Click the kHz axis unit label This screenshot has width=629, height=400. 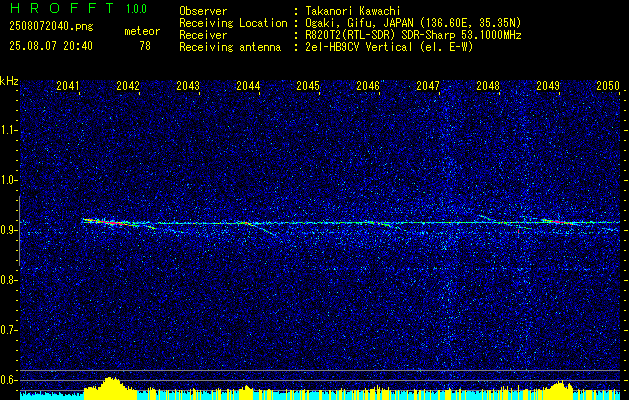(9, 81)
